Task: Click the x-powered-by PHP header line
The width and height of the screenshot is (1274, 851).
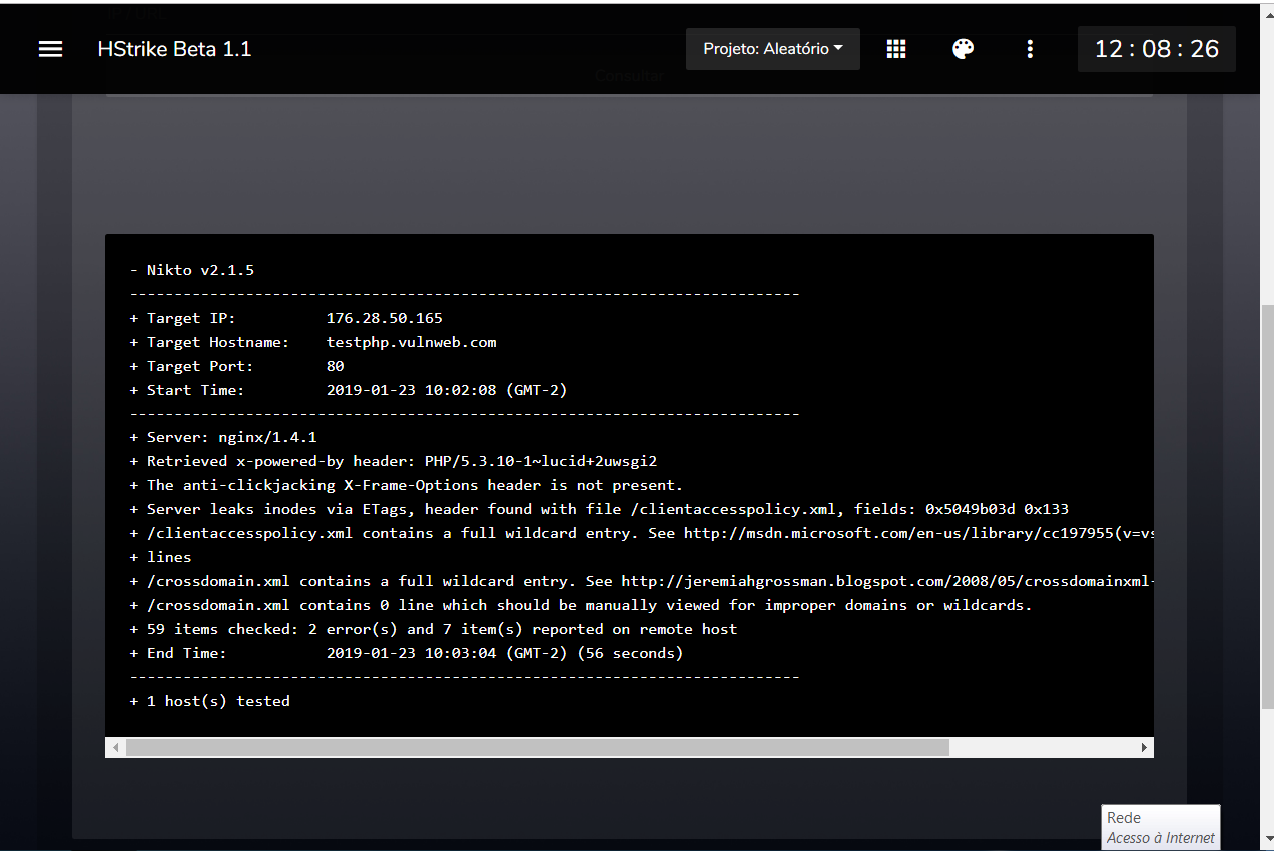Action: pos(394,461)
